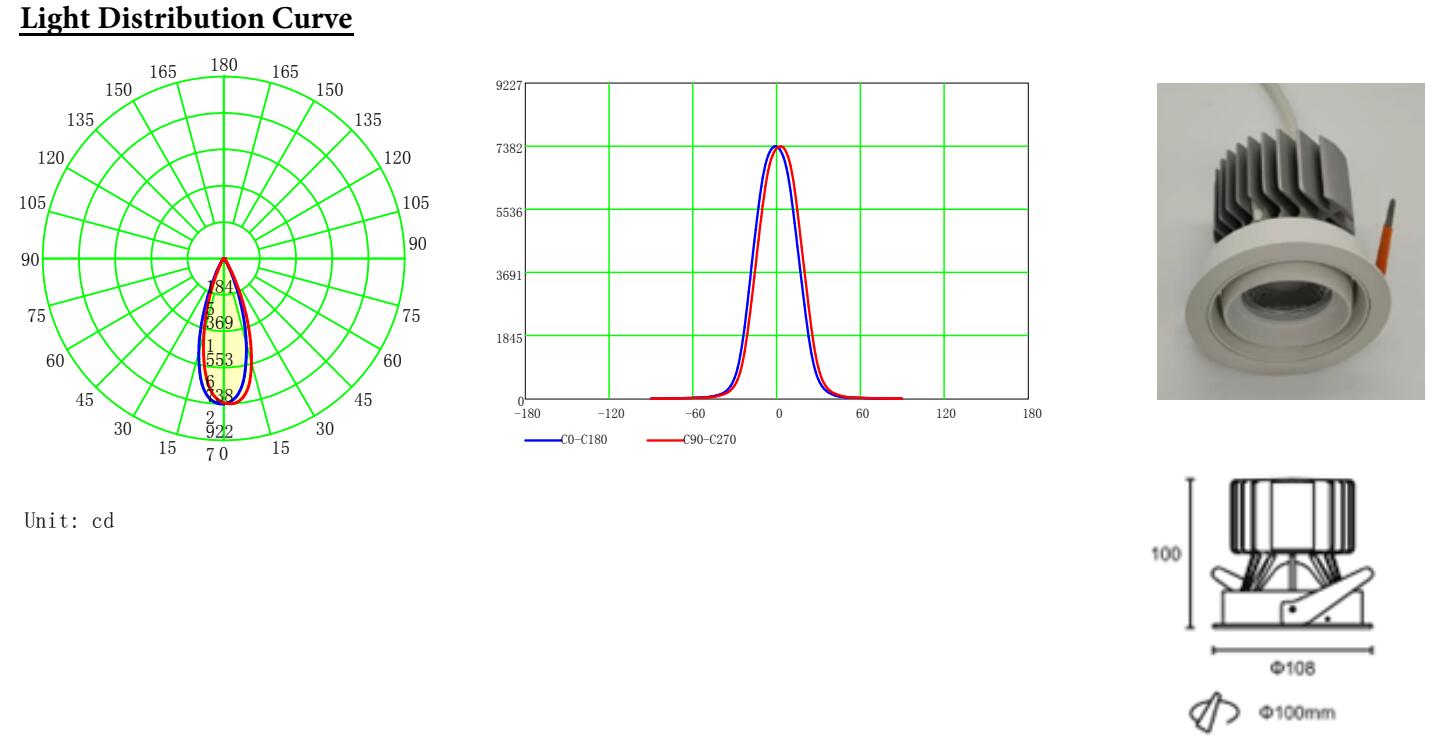The image size is (1430, 748).
Task: Click the 7382 y-axis label
Action: point(508,147)
